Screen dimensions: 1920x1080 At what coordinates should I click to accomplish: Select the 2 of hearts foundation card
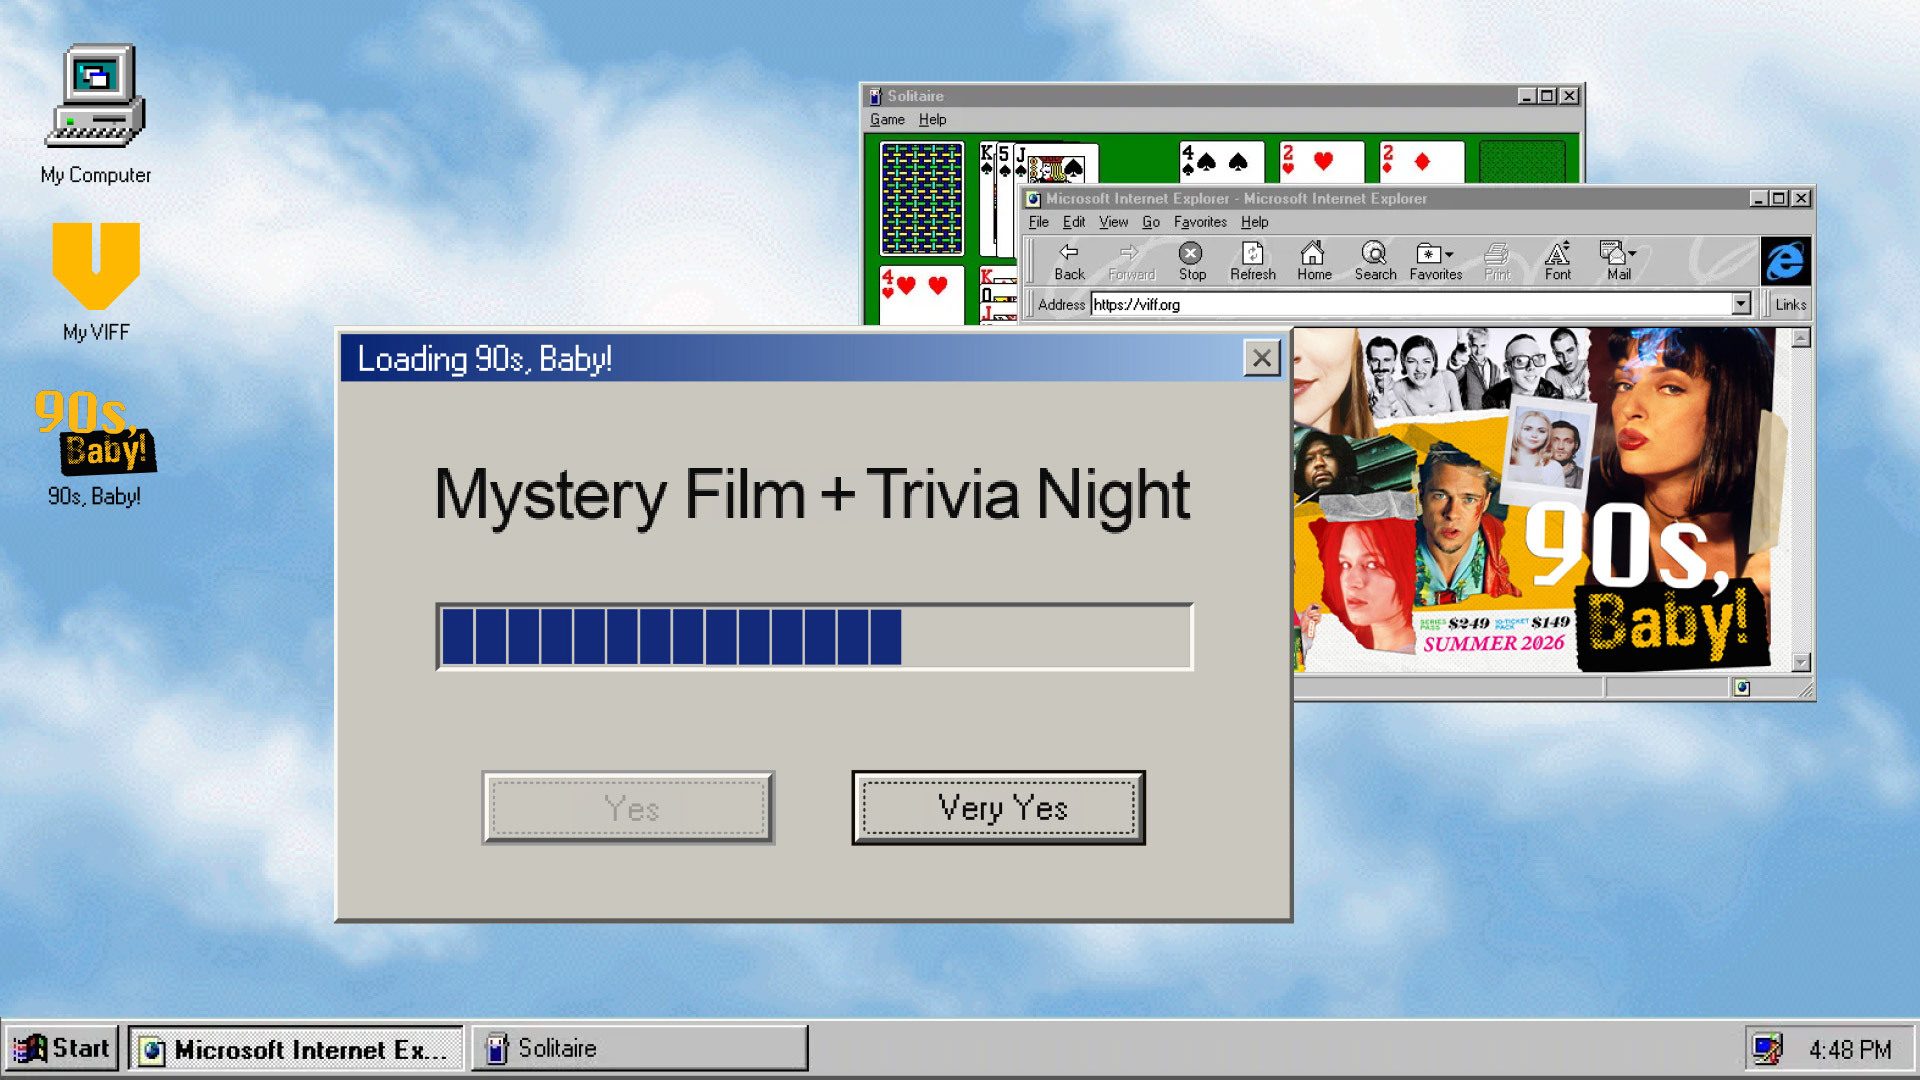pyautogui.click(x=1321, y=162)
